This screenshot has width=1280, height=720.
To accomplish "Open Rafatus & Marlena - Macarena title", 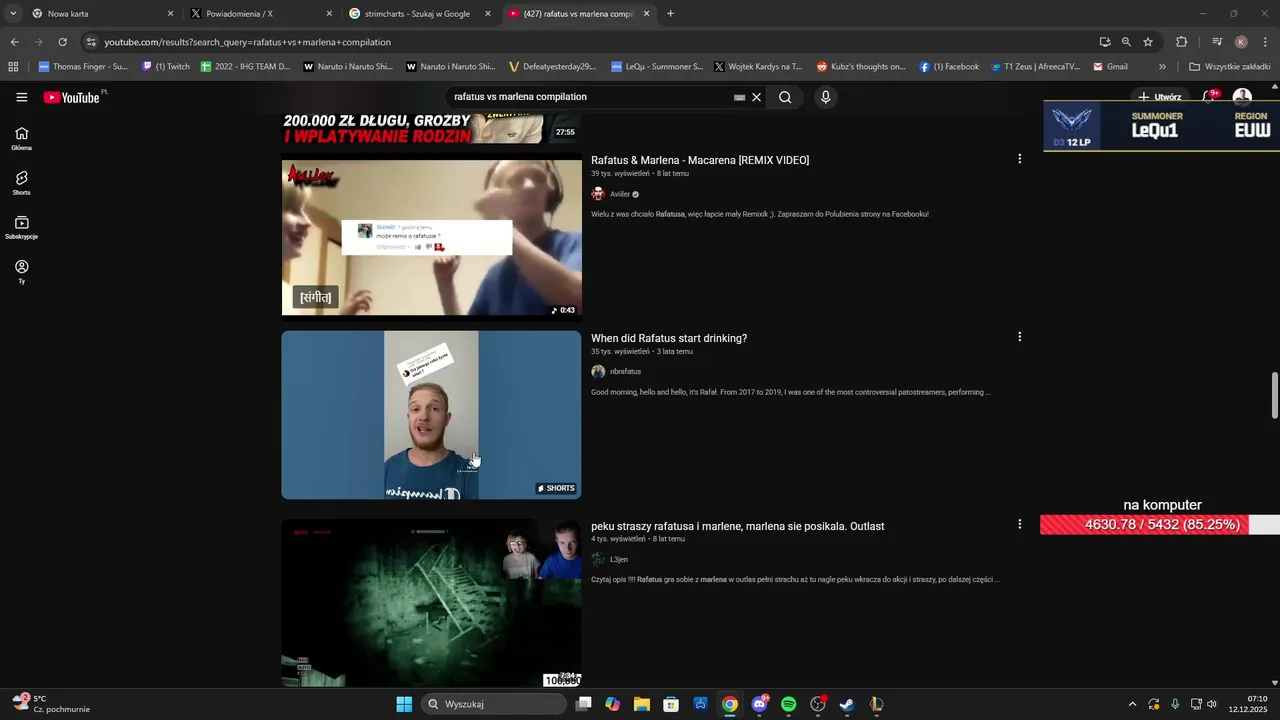I will (700, 160).
